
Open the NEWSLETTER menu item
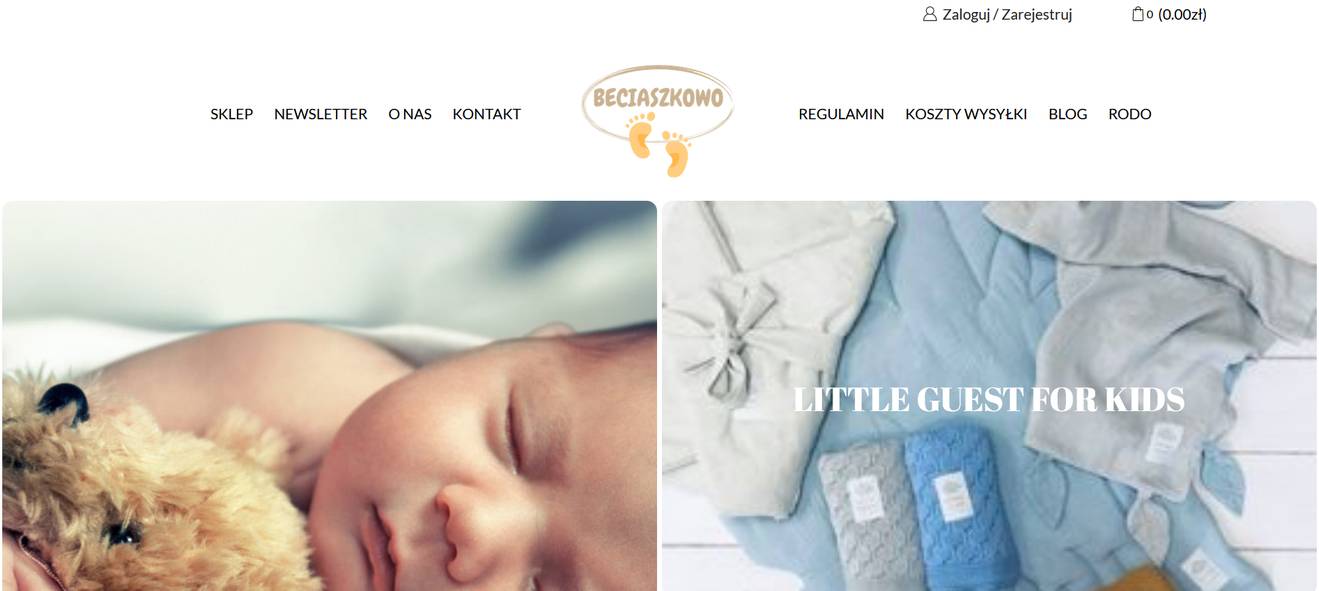[320, 114]
